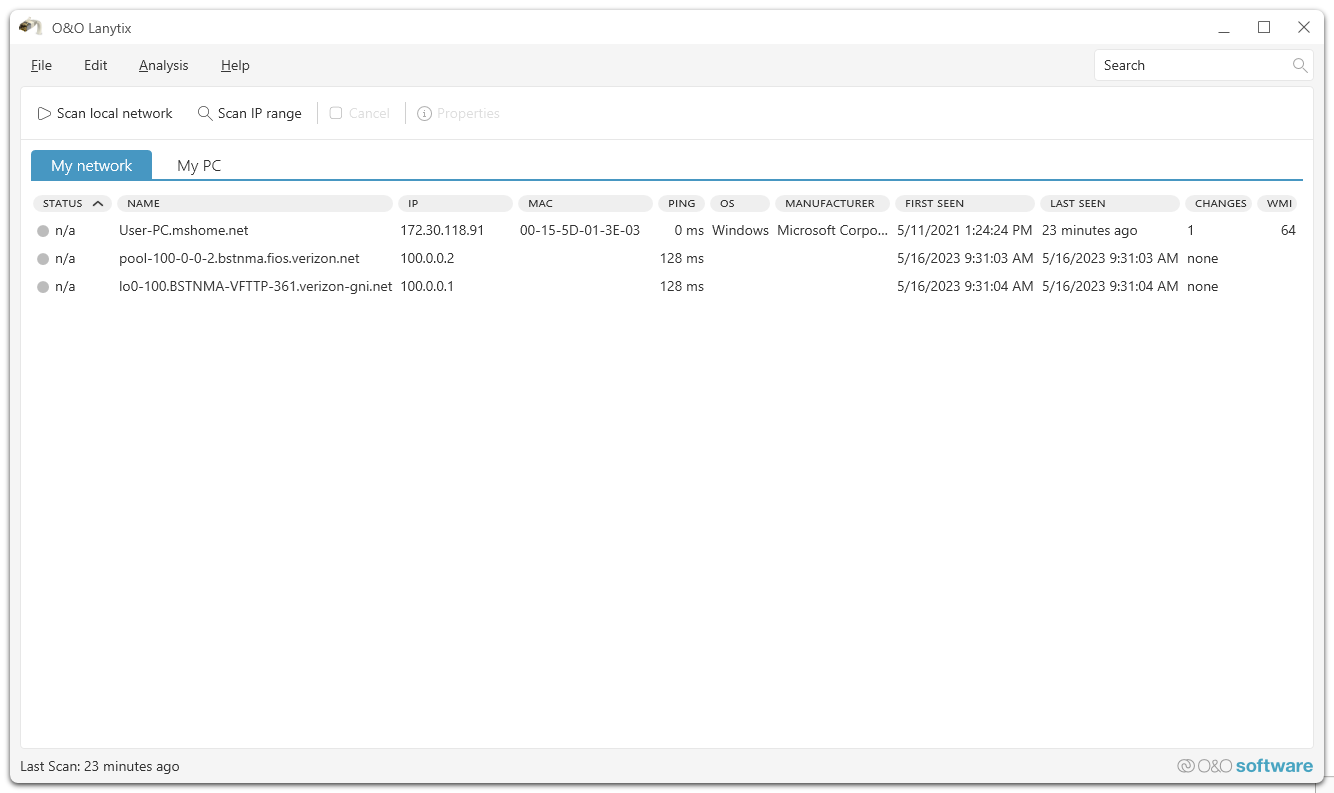
Task: Click the O&O software logo
Action: 1245,766
